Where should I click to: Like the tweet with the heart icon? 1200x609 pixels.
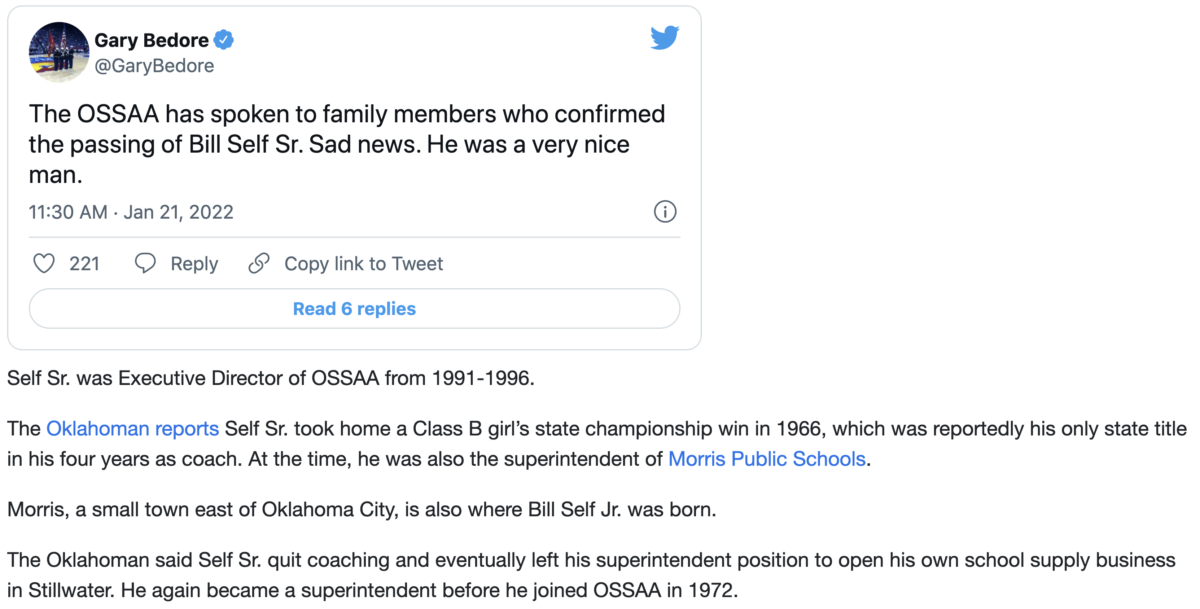[44, 264]
